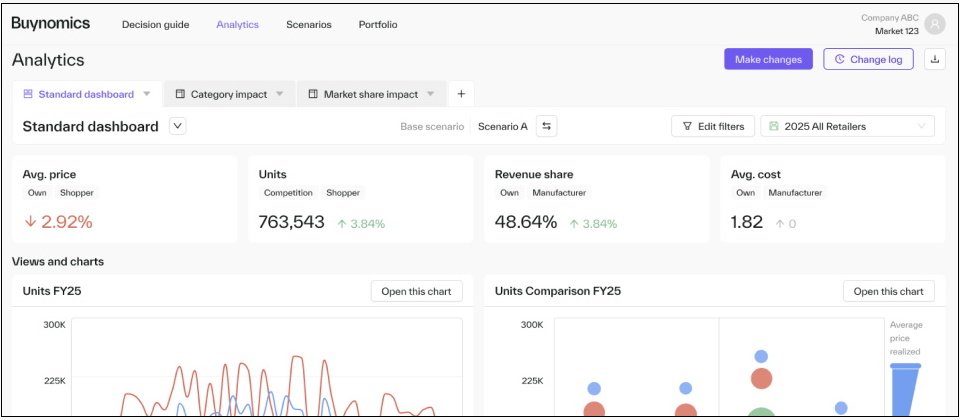Click the blue average price realized funnel
The height and width of the screenshot is (420, 960).
[x=905, y=389]
